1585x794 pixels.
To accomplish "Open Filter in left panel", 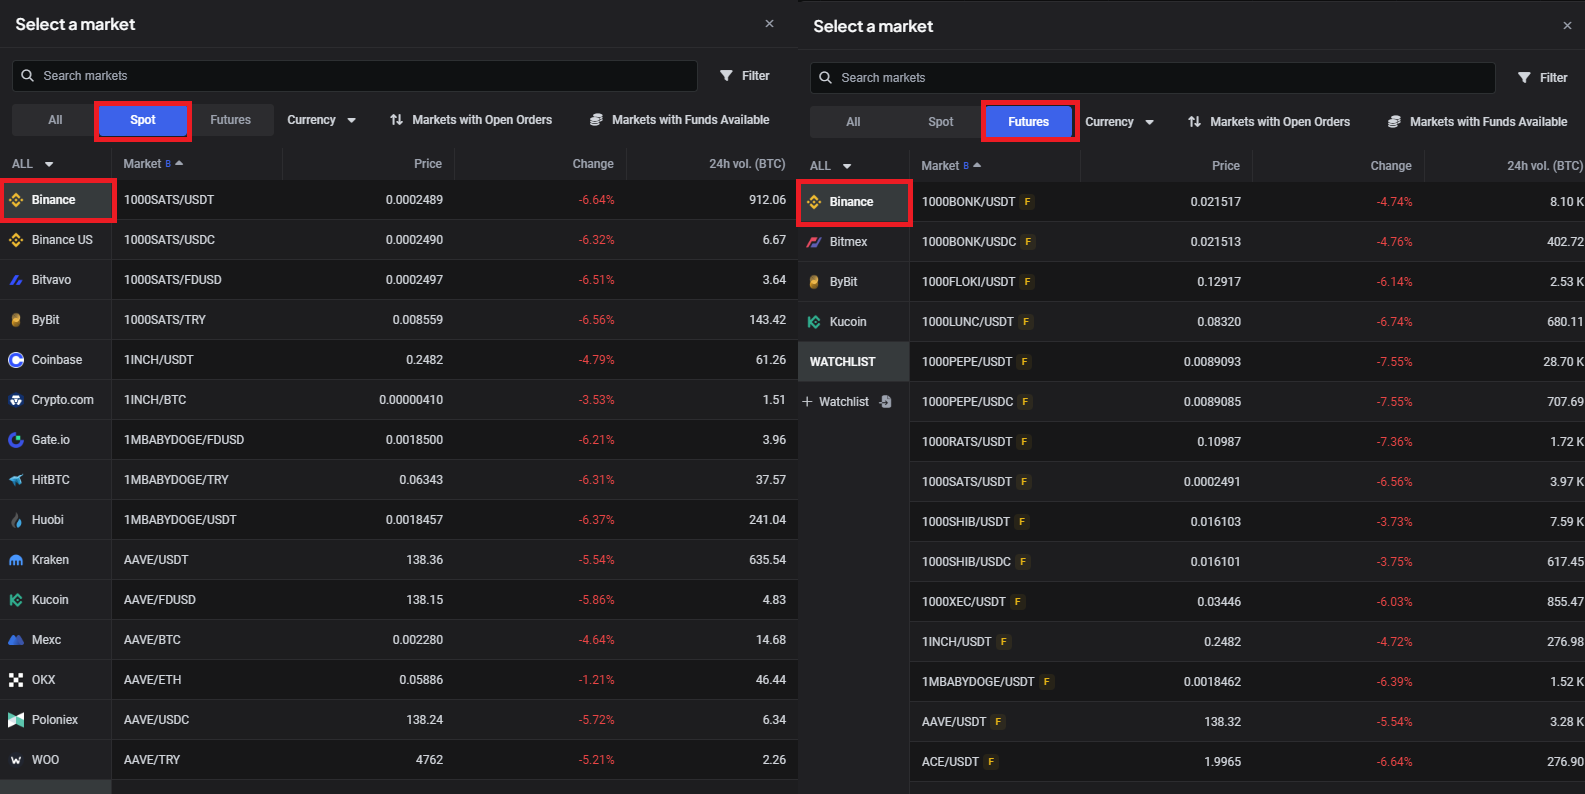I will pyautogui.click(x=745, y=76).
